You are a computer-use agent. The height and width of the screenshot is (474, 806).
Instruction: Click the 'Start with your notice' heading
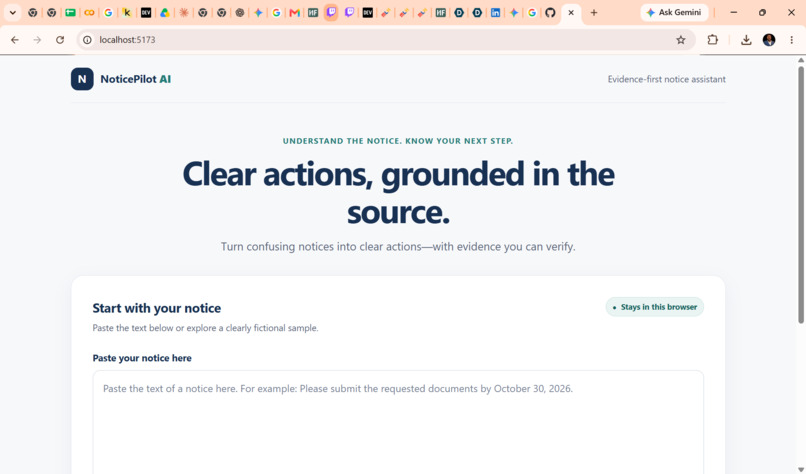pyautogui.click(x=157, y=308)
